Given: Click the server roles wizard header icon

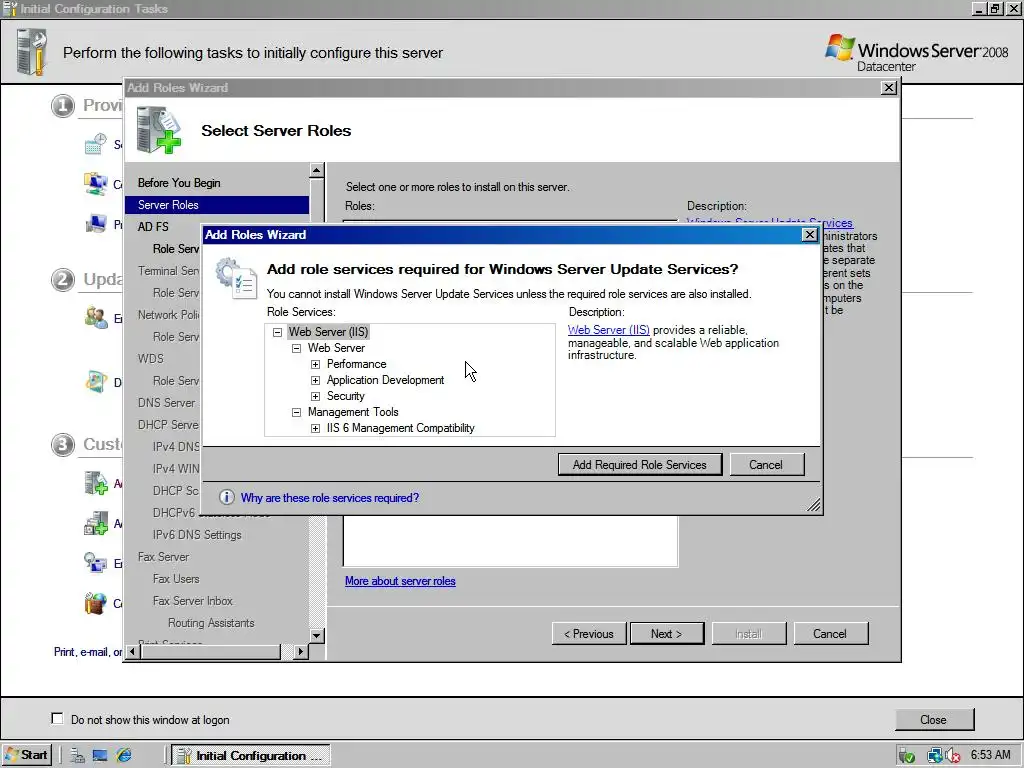Looking at the screenshot, I should pyautogui.click(x=159, y=131).
